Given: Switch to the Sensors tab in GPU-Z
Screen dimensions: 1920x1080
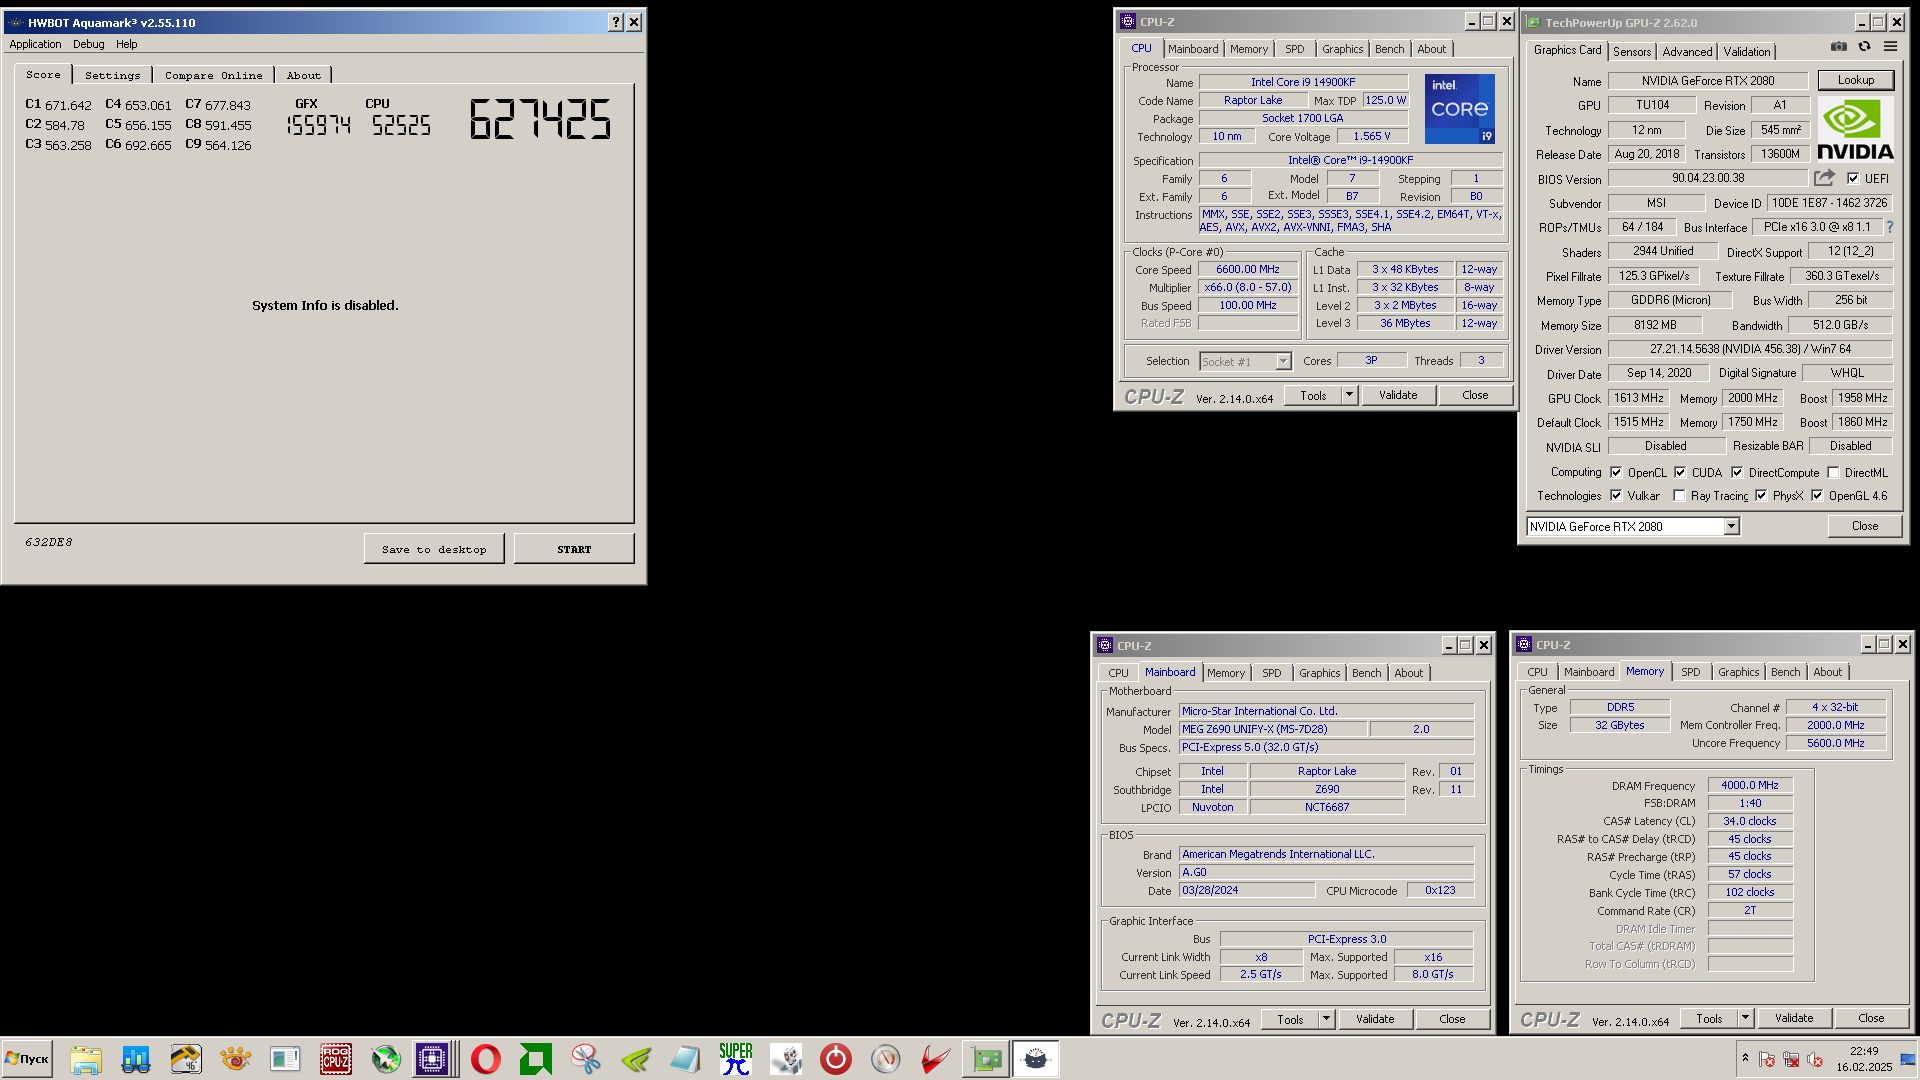Looking at the screenshot, I should coord(1632,52).
